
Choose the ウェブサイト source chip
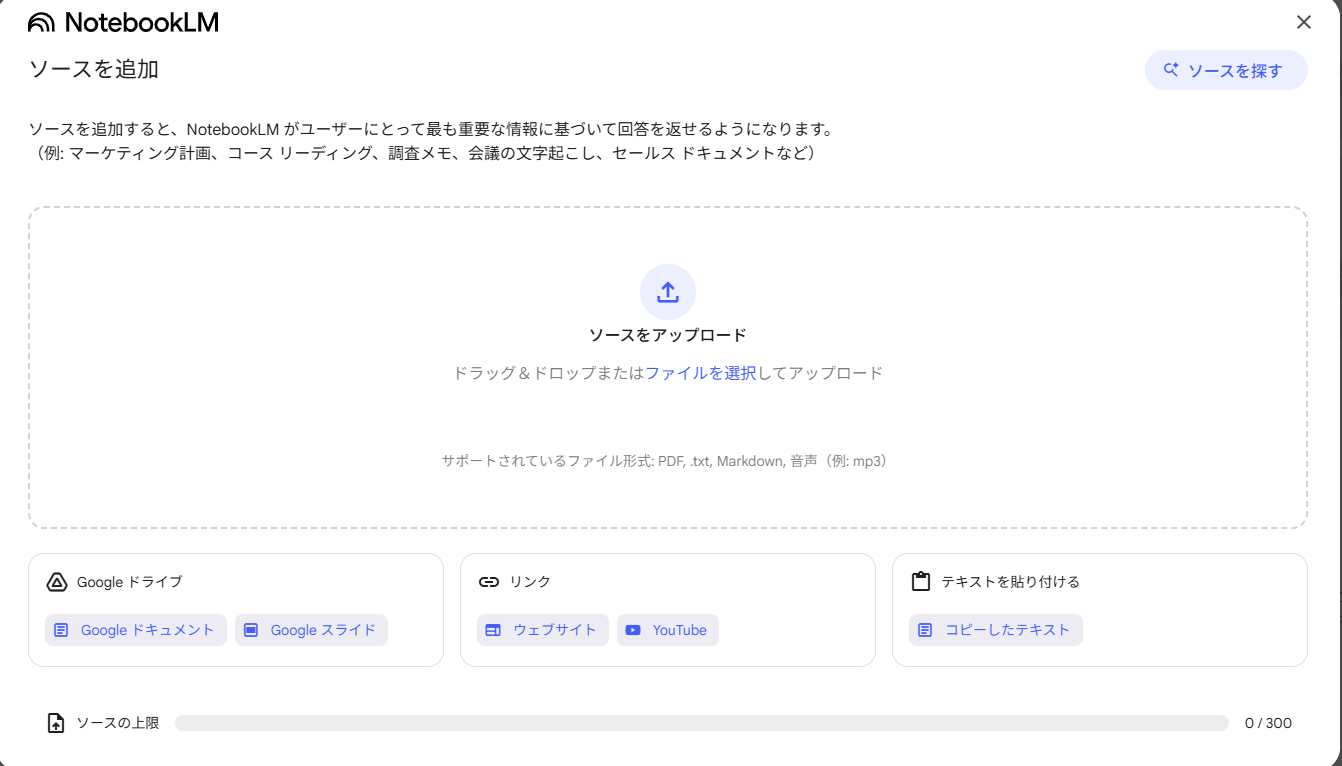click(x=543, y=630)
